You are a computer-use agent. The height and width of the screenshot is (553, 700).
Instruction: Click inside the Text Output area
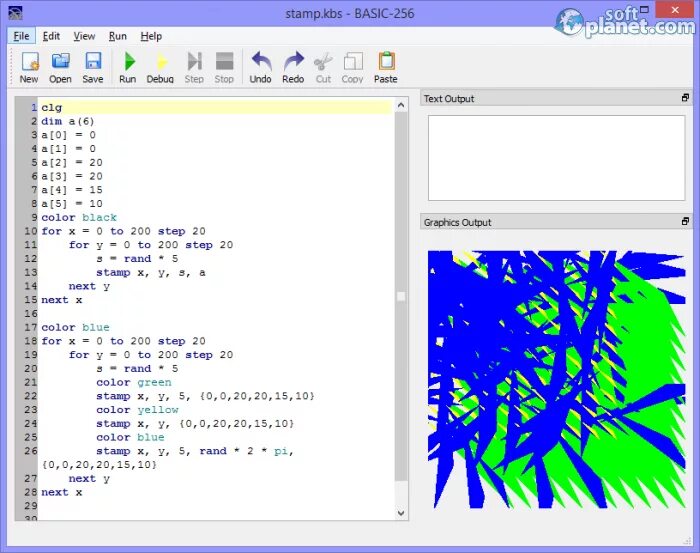click(556, 158)
